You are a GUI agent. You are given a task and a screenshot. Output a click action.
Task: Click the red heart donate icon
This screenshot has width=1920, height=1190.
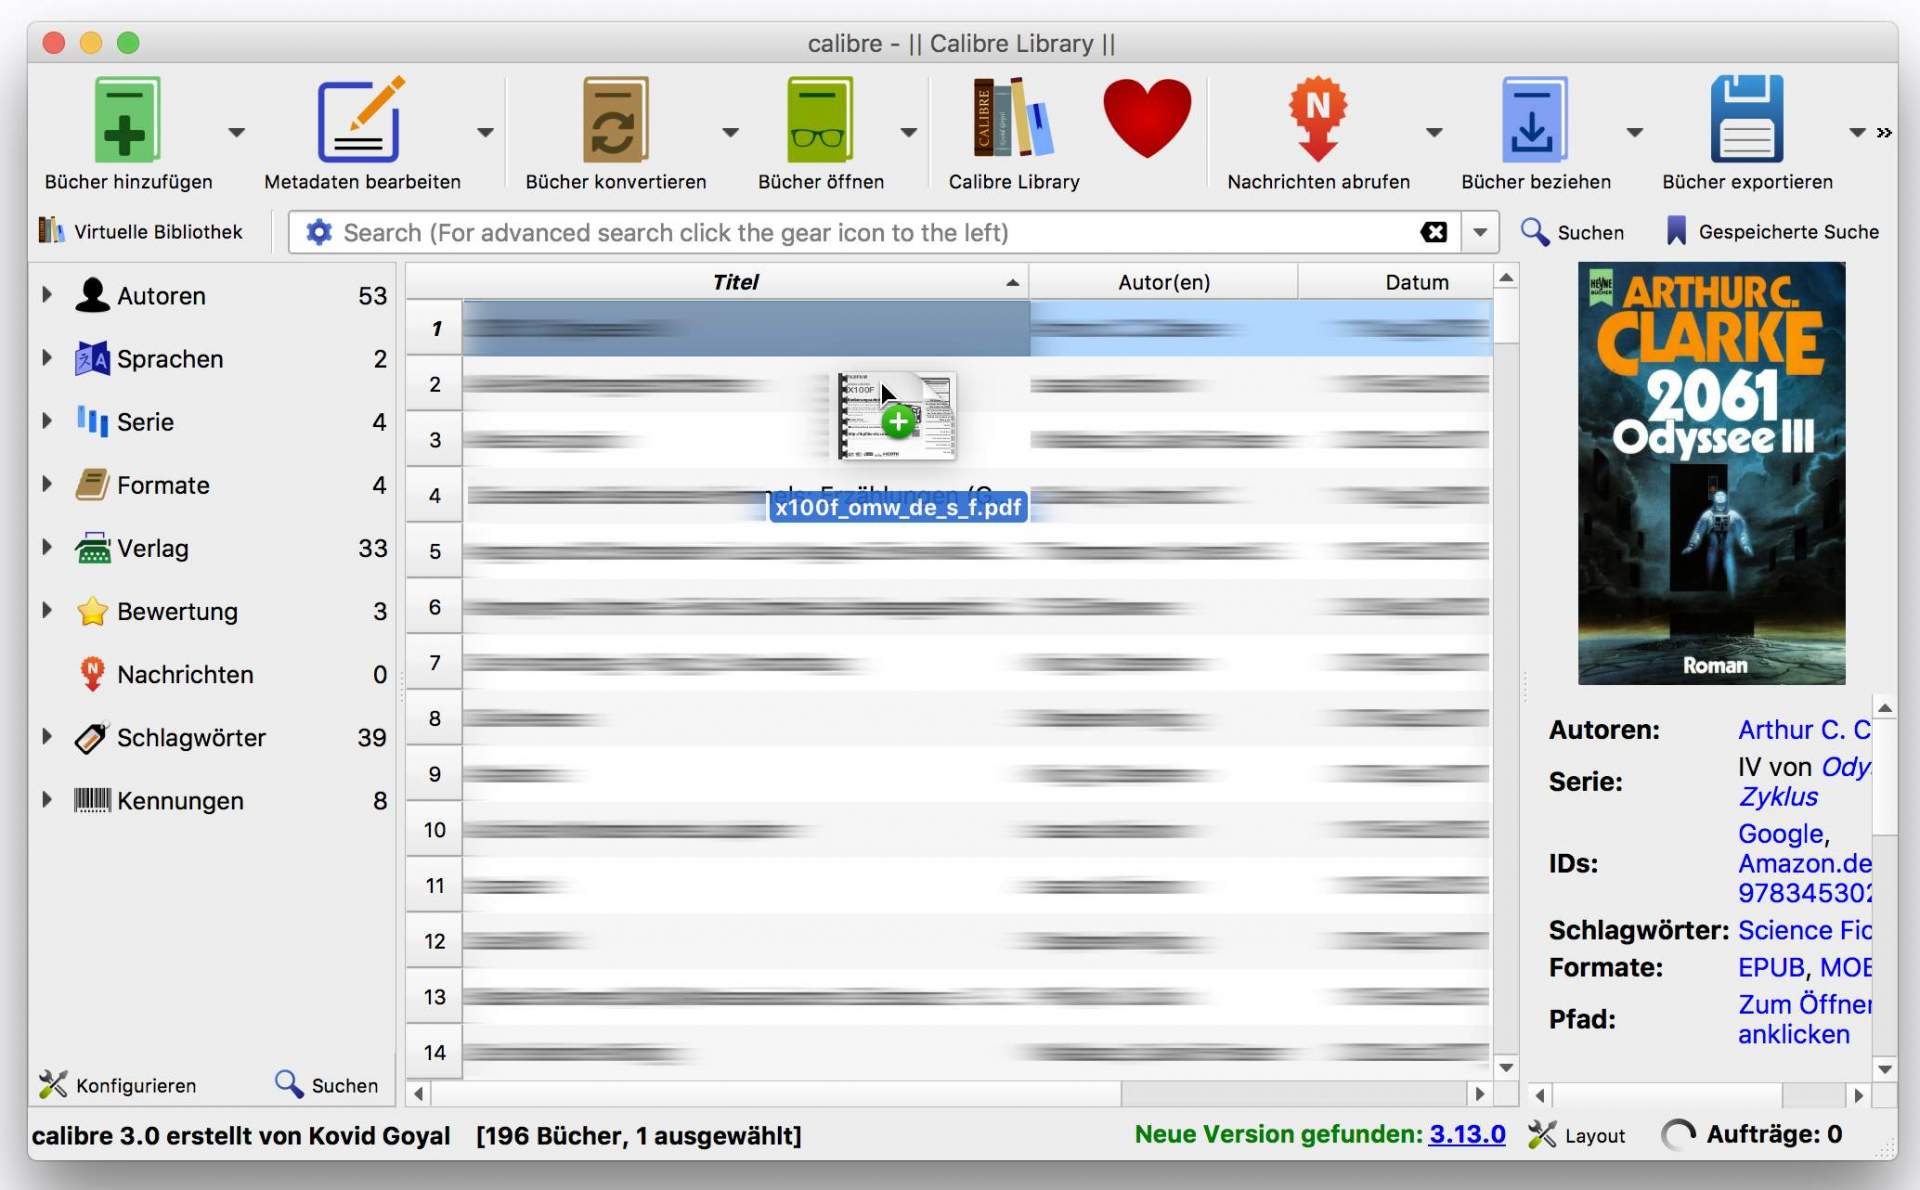coord(1147,118)
